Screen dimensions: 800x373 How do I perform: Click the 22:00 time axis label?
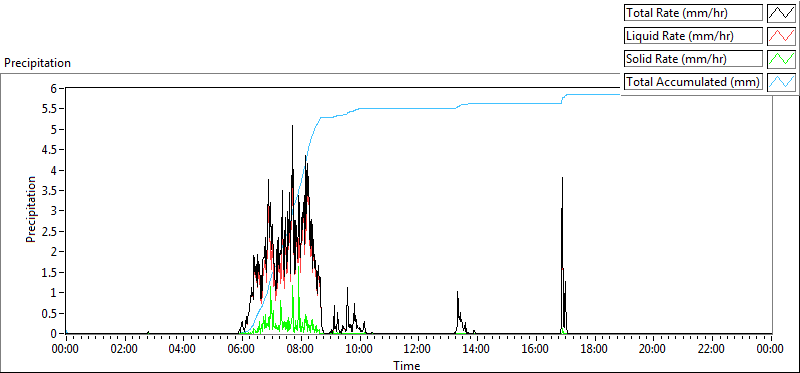(711, 349)
